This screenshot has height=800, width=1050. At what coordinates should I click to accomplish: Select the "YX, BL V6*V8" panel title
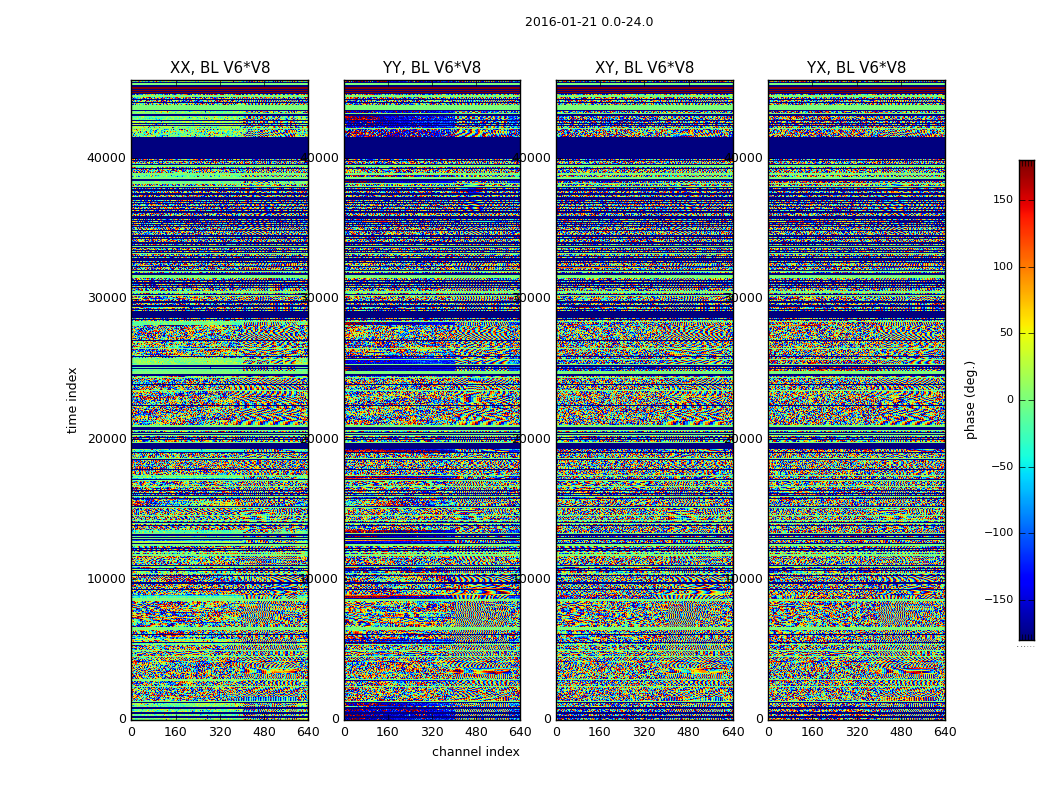(x=856, y=68)
